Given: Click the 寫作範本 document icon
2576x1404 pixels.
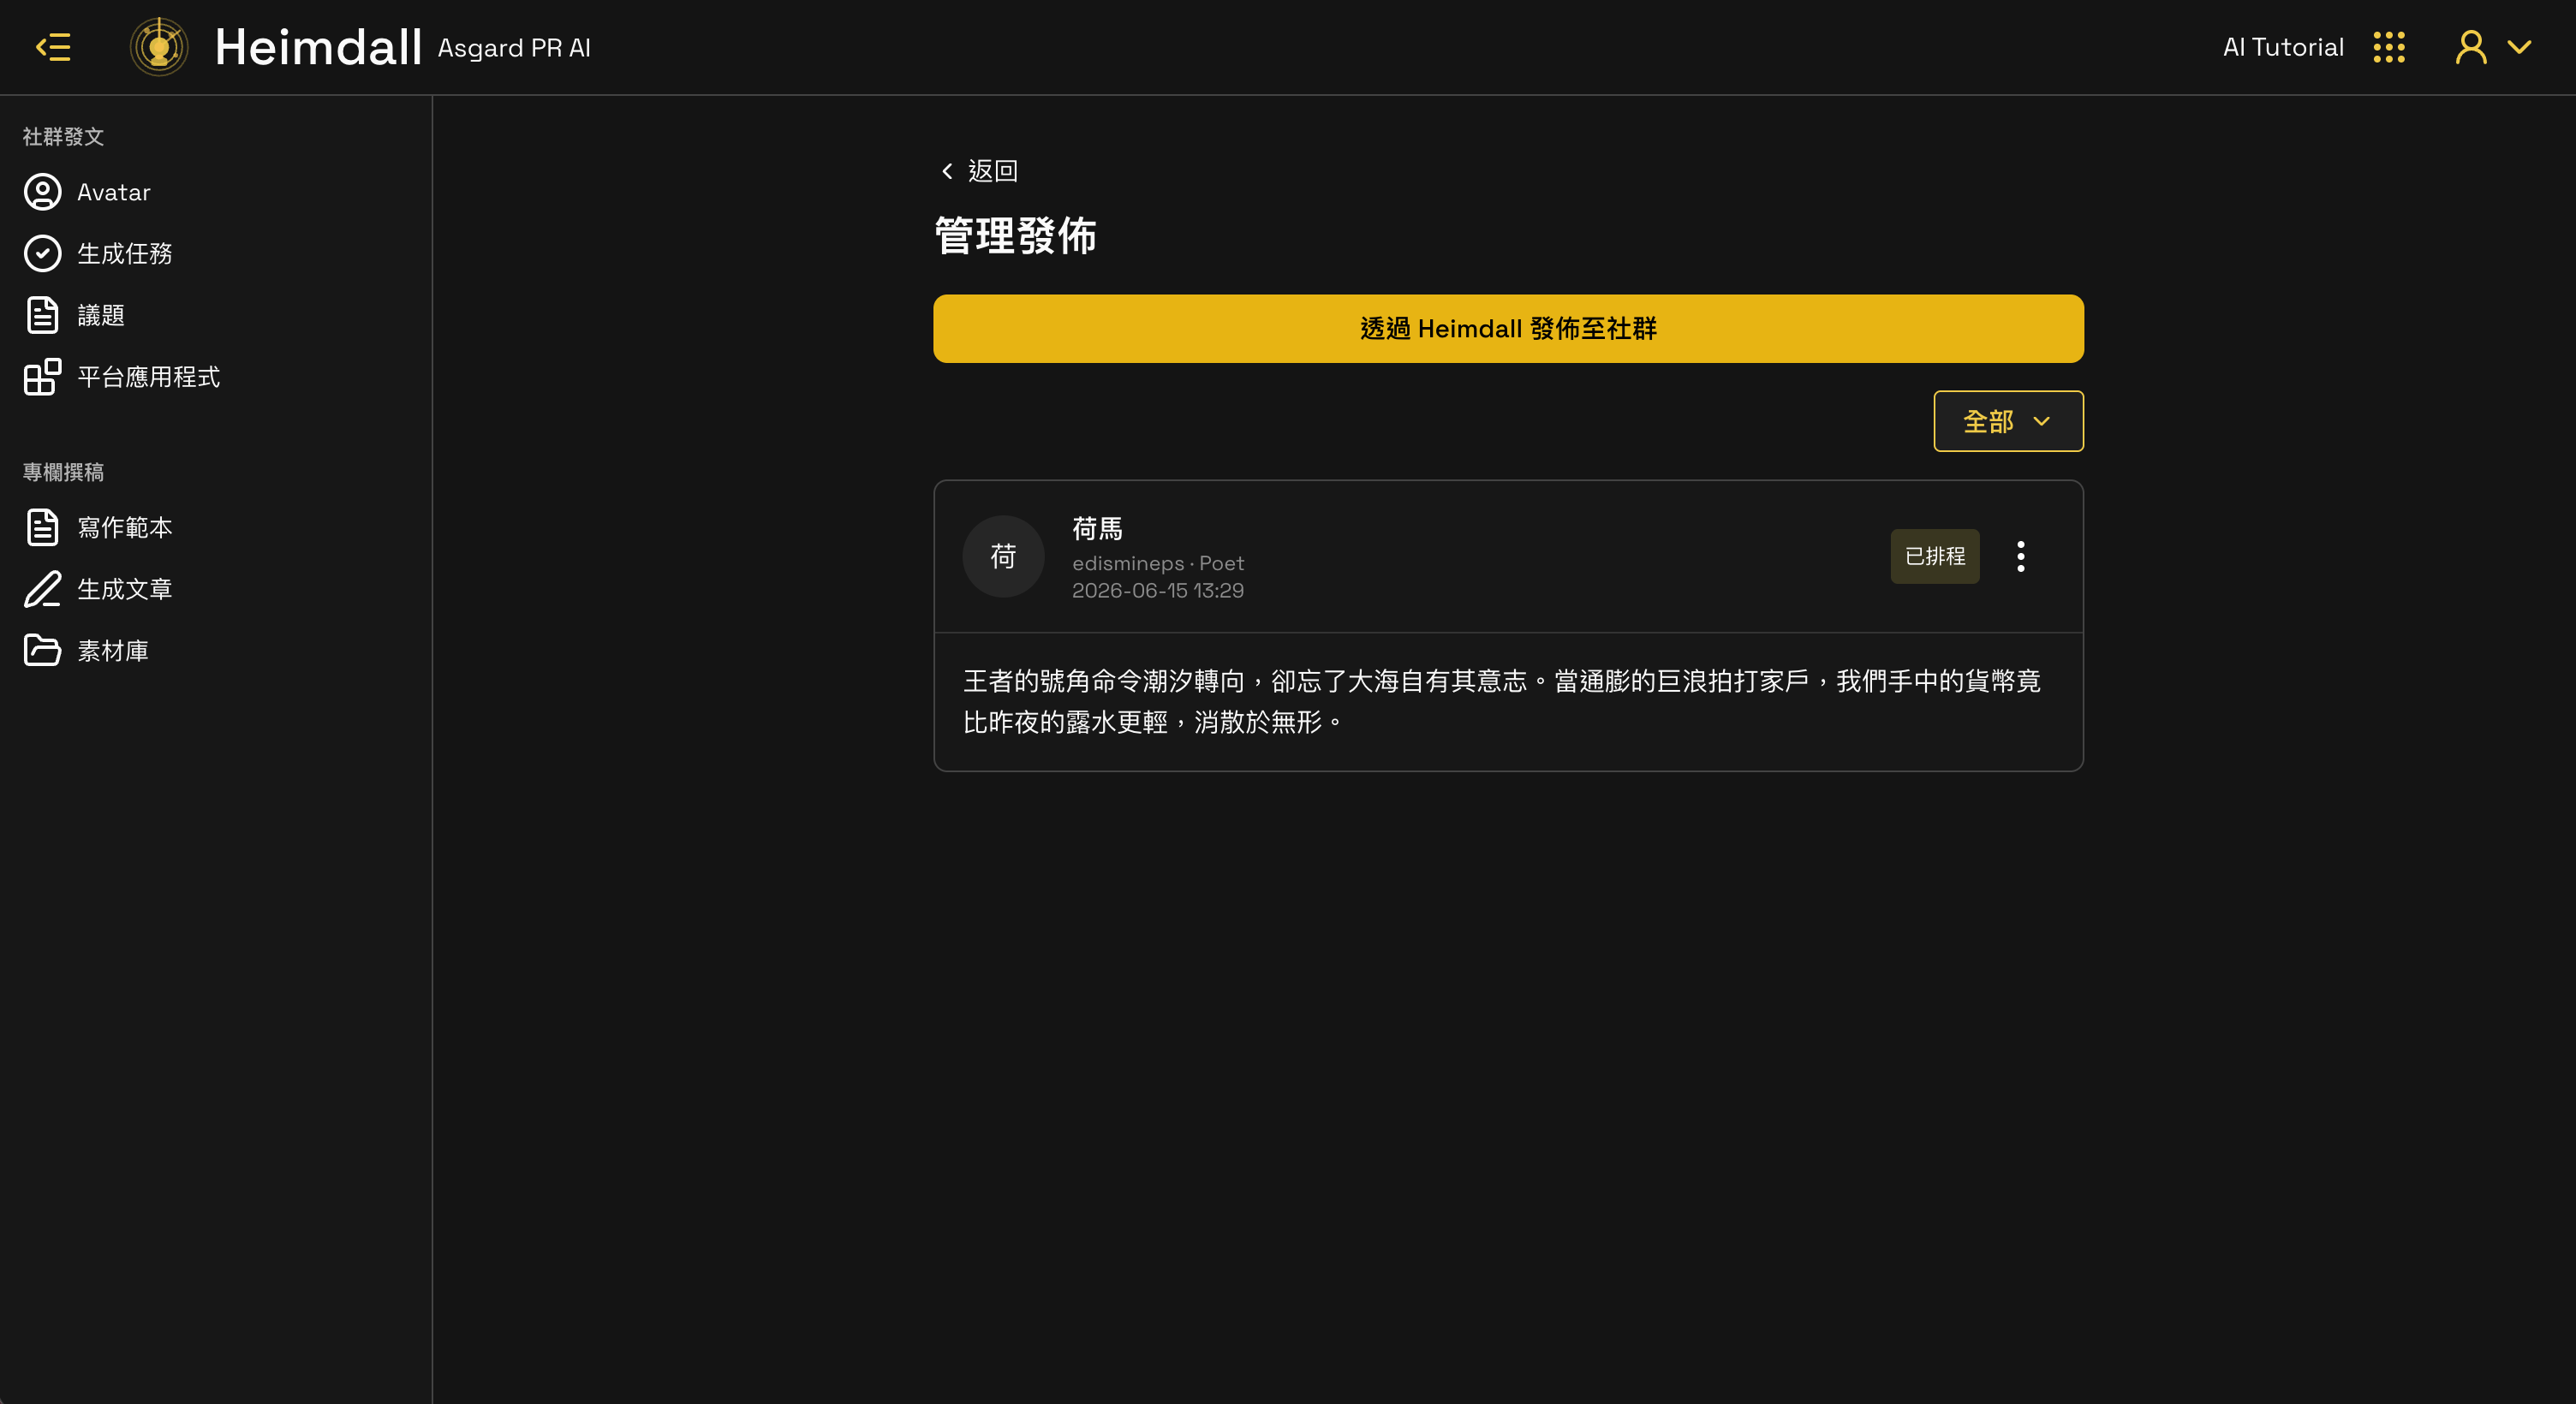Looking at the screenshot, I should pyautogui.click(x=42, y=528).
